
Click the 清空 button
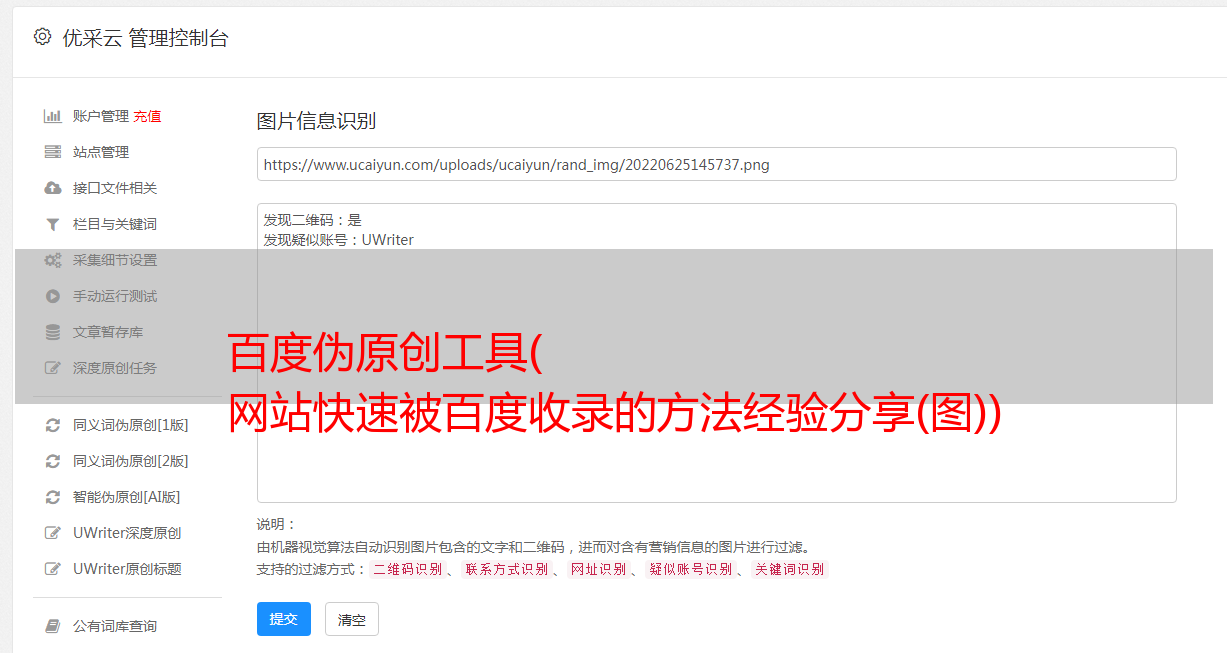tap(352, 619)
